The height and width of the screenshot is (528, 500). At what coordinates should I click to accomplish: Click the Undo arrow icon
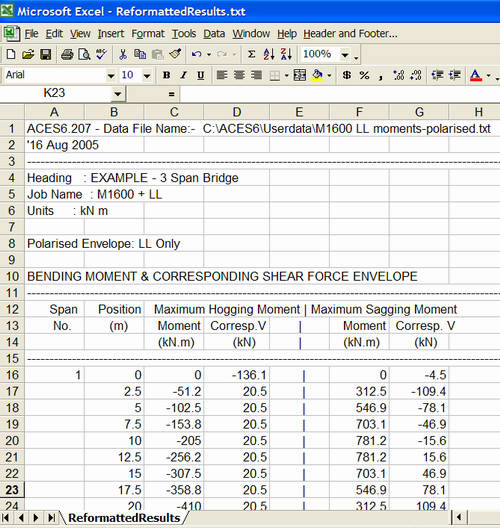[197, 54]
